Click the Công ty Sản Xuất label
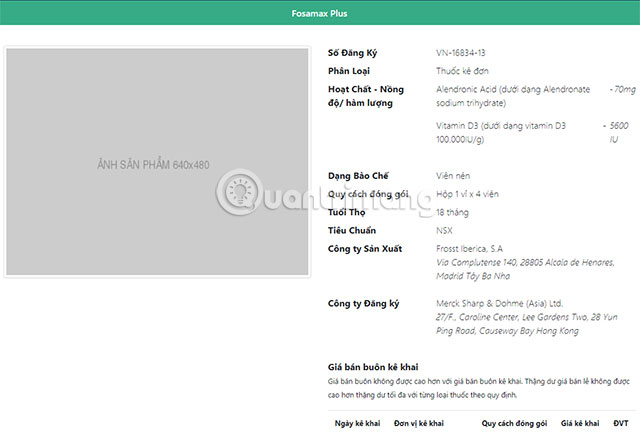This screenshot has width=640, height=434. 365,249
